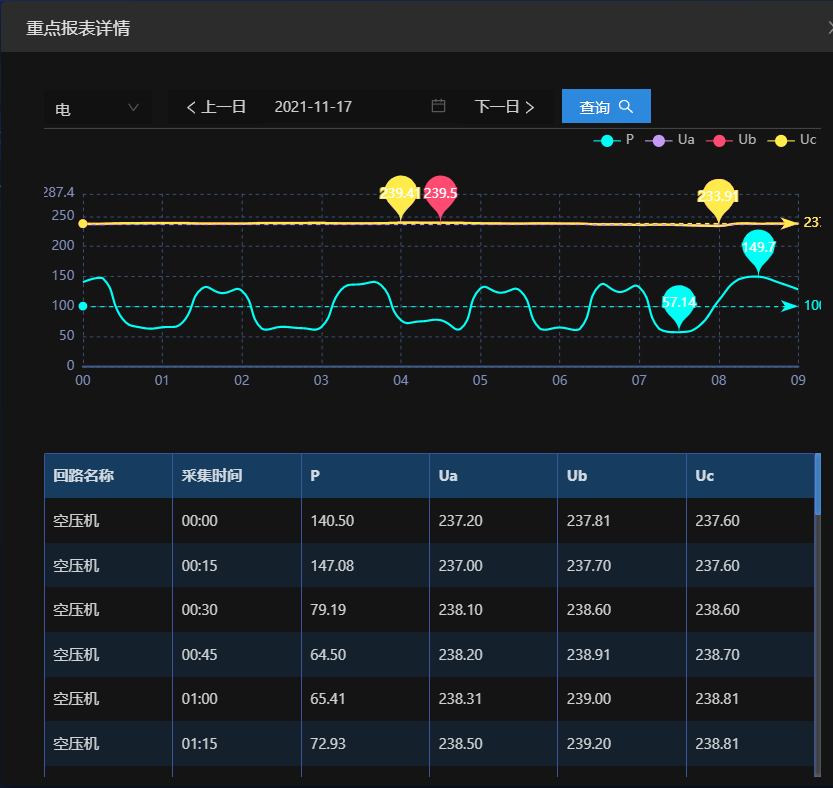Click the search magnifier icon on 查询 button

click(x=625, y=106)
